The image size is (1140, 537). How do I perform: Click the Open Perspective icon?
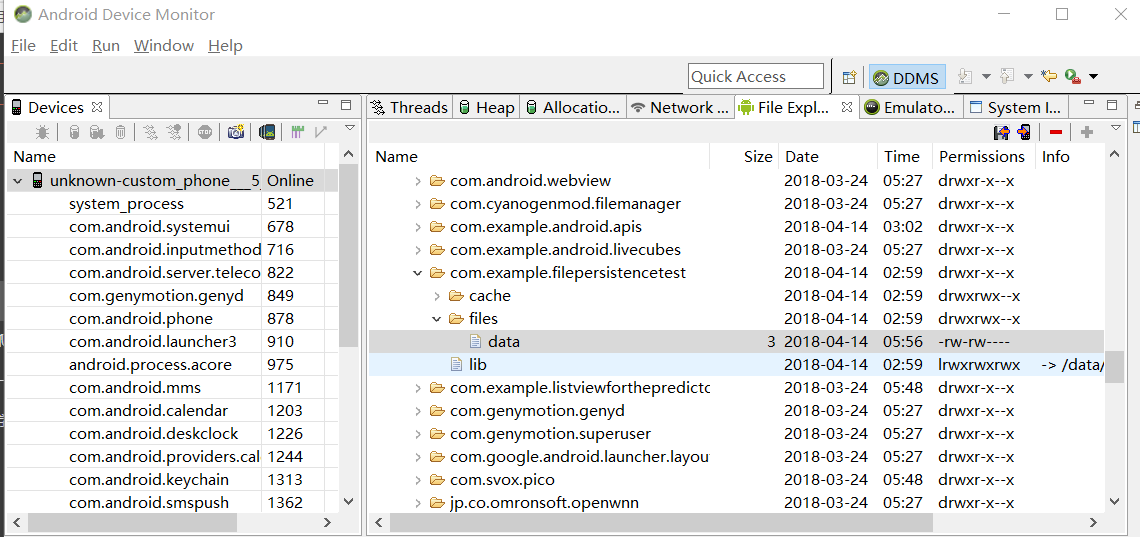point(849,77)
